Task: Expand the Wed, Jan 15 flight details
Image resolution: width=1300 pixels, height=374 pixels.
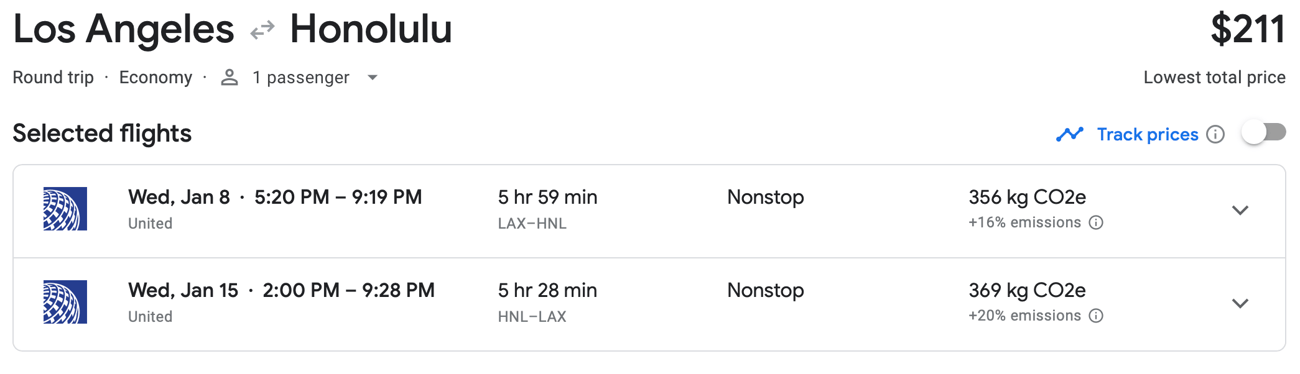Action: (1240, 304)
